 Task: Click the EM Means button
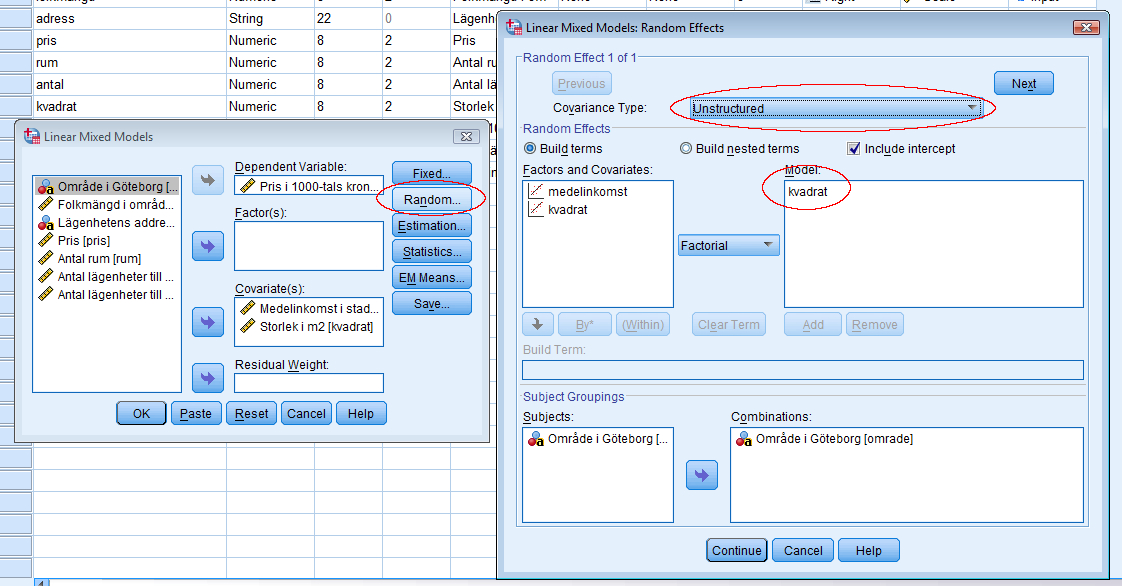click(x=431, y=278)
